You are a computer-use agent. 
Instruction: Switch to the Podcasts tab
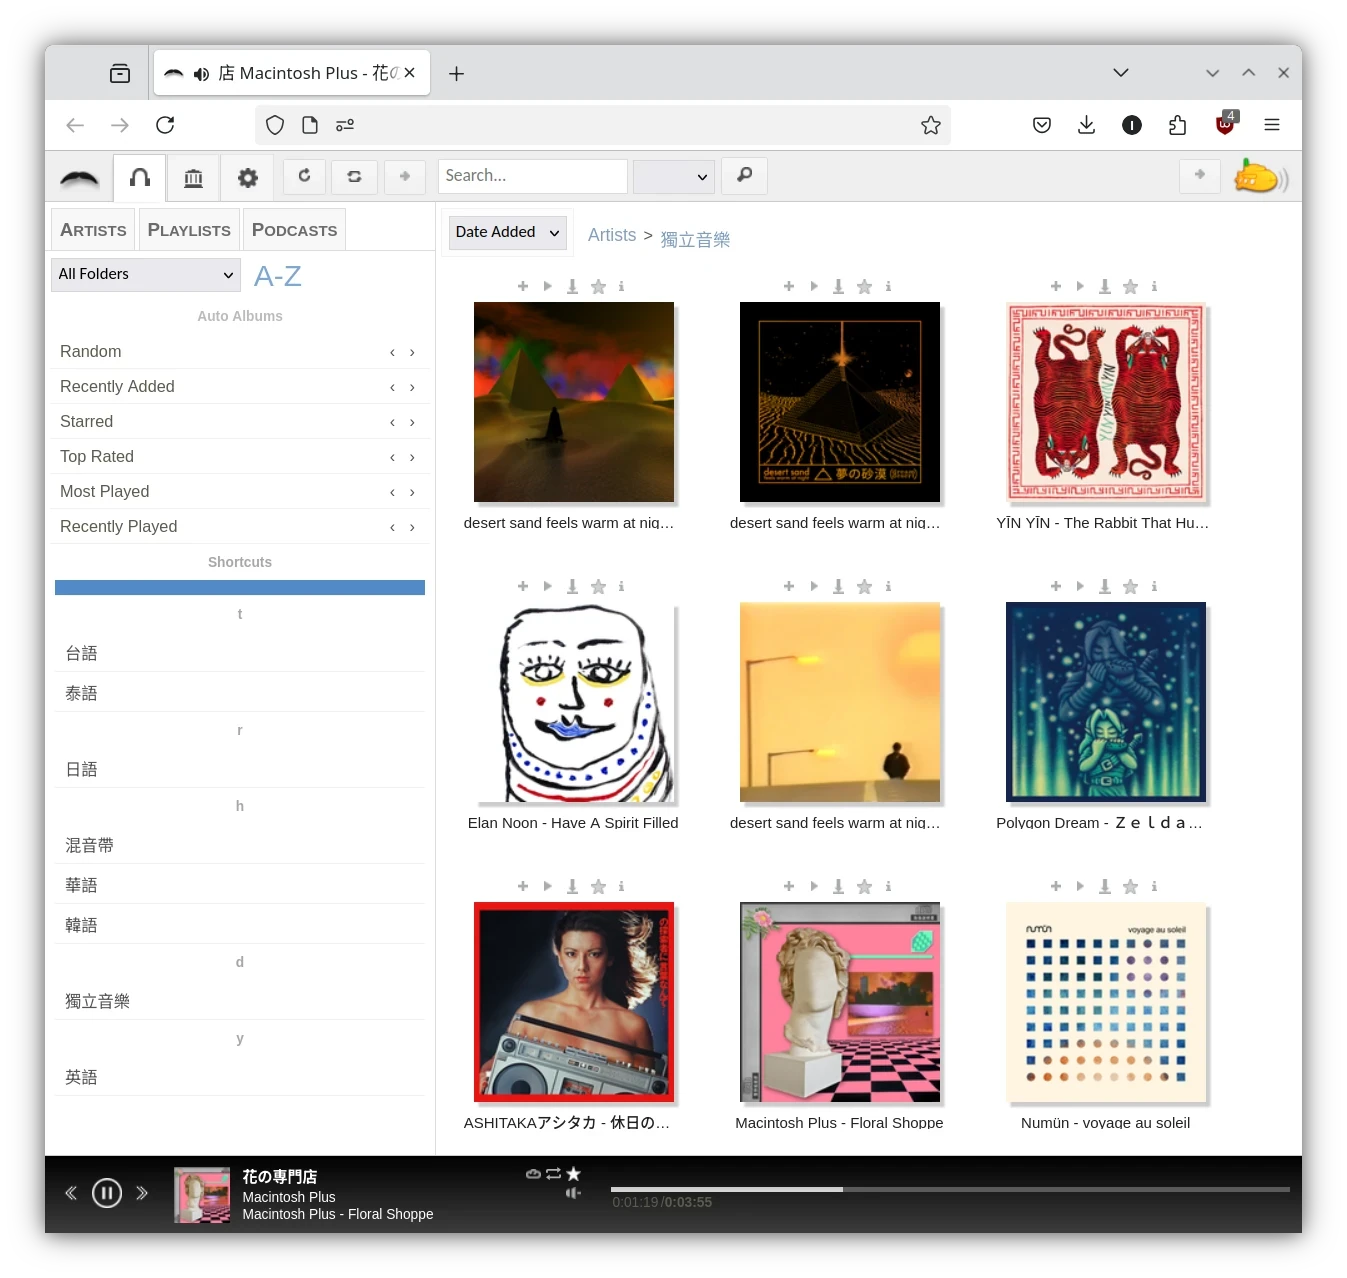click(294, 230)
